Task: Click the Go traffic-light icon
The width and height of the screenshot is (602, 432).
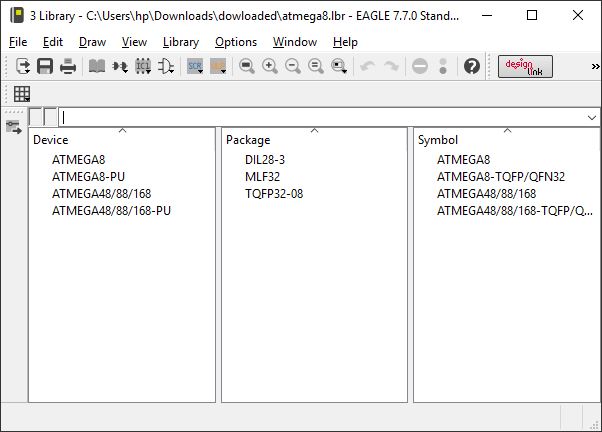Action: 443,66
